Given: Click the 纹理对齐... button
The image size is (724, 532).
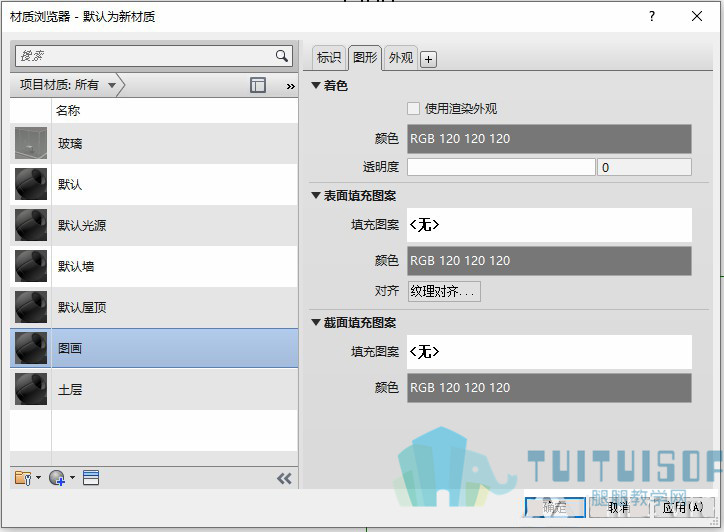Looking at the screenshot, I should pos(444,291).
